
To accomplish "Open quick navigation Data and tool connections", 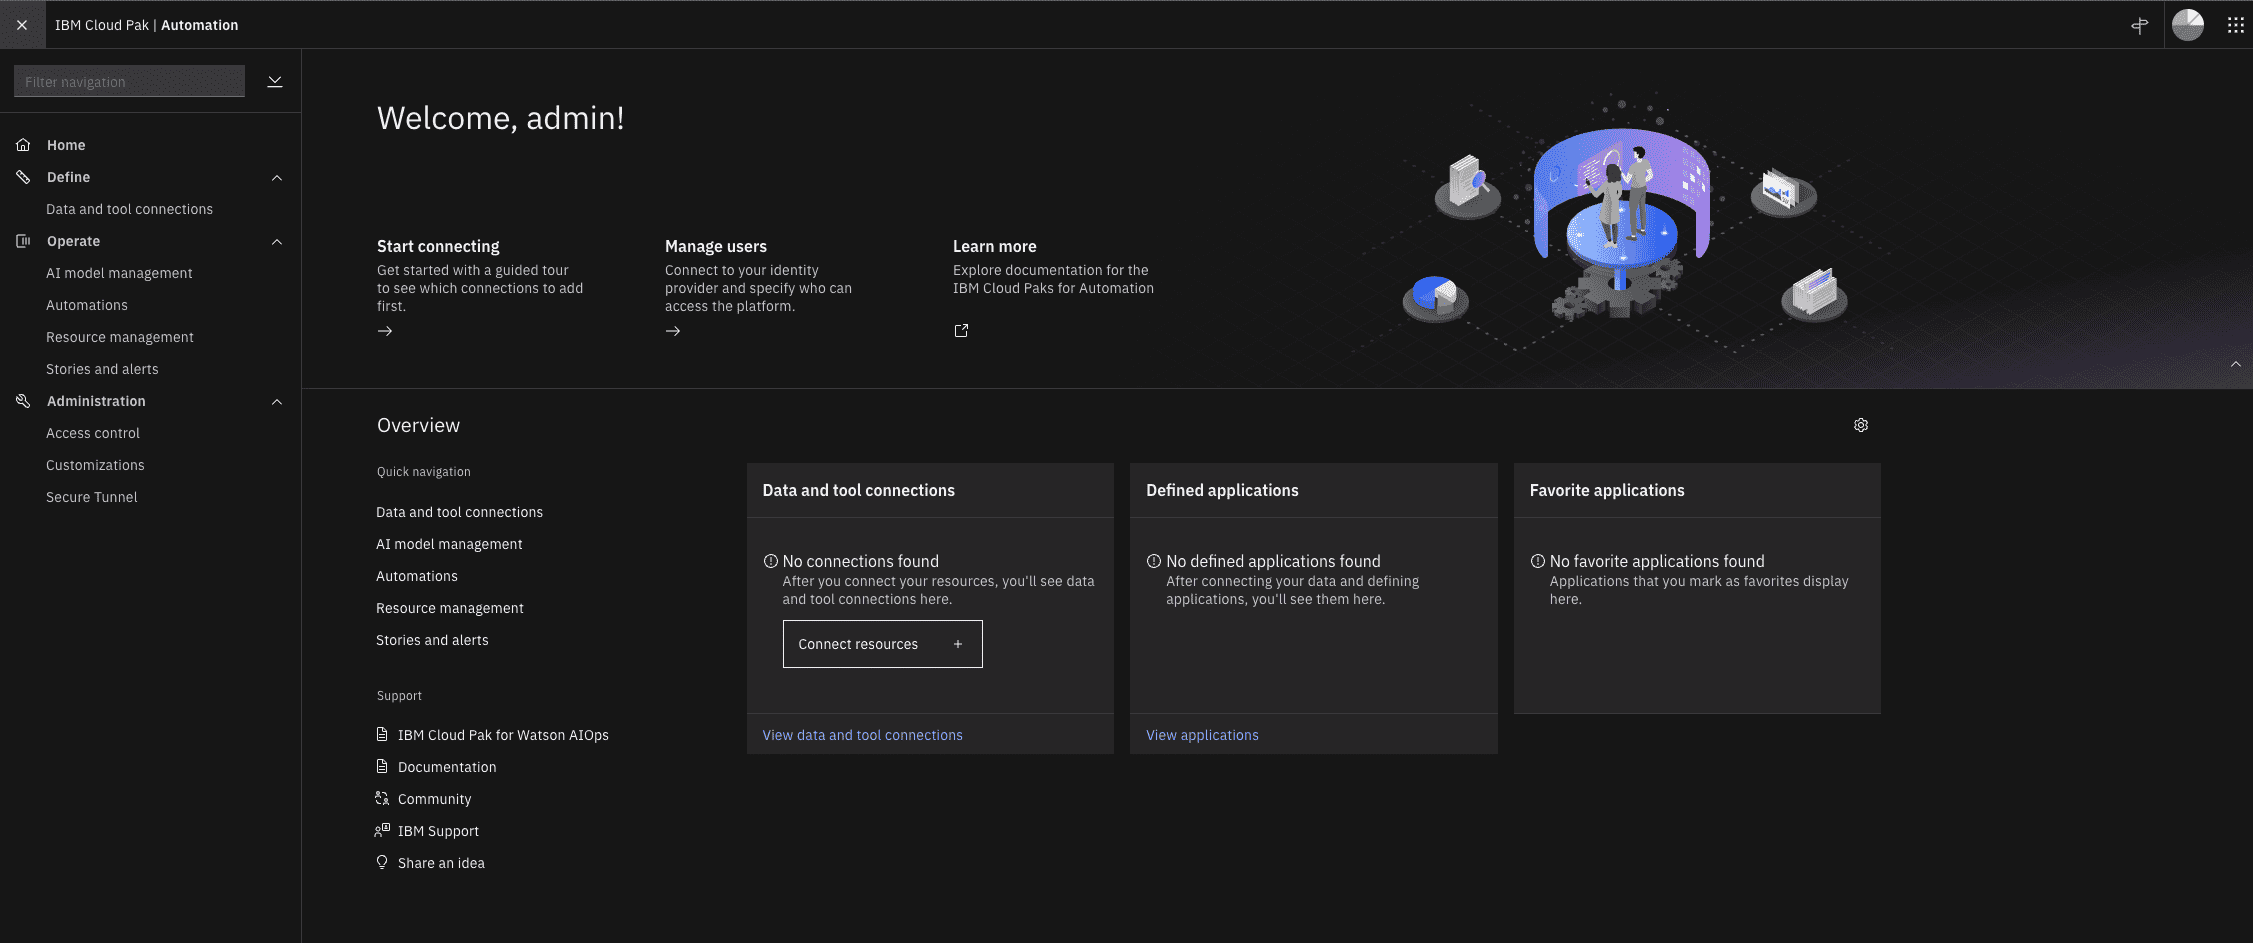I will pos(459,512).
